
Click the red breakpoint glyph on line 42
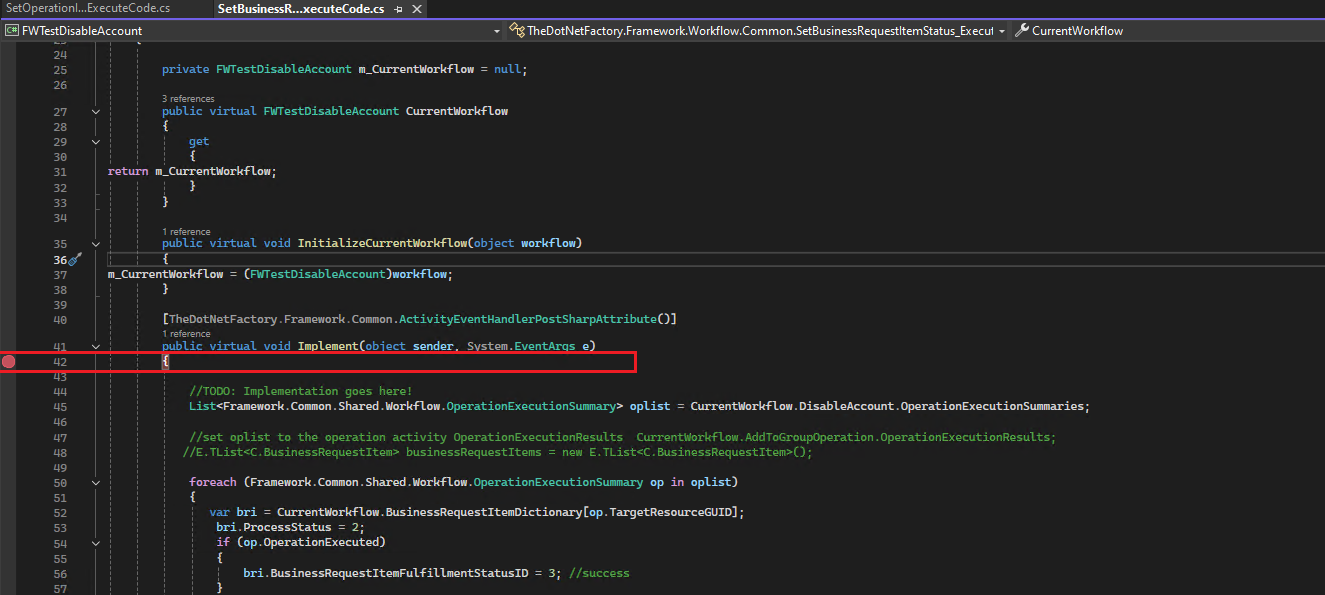coord(9,361)
